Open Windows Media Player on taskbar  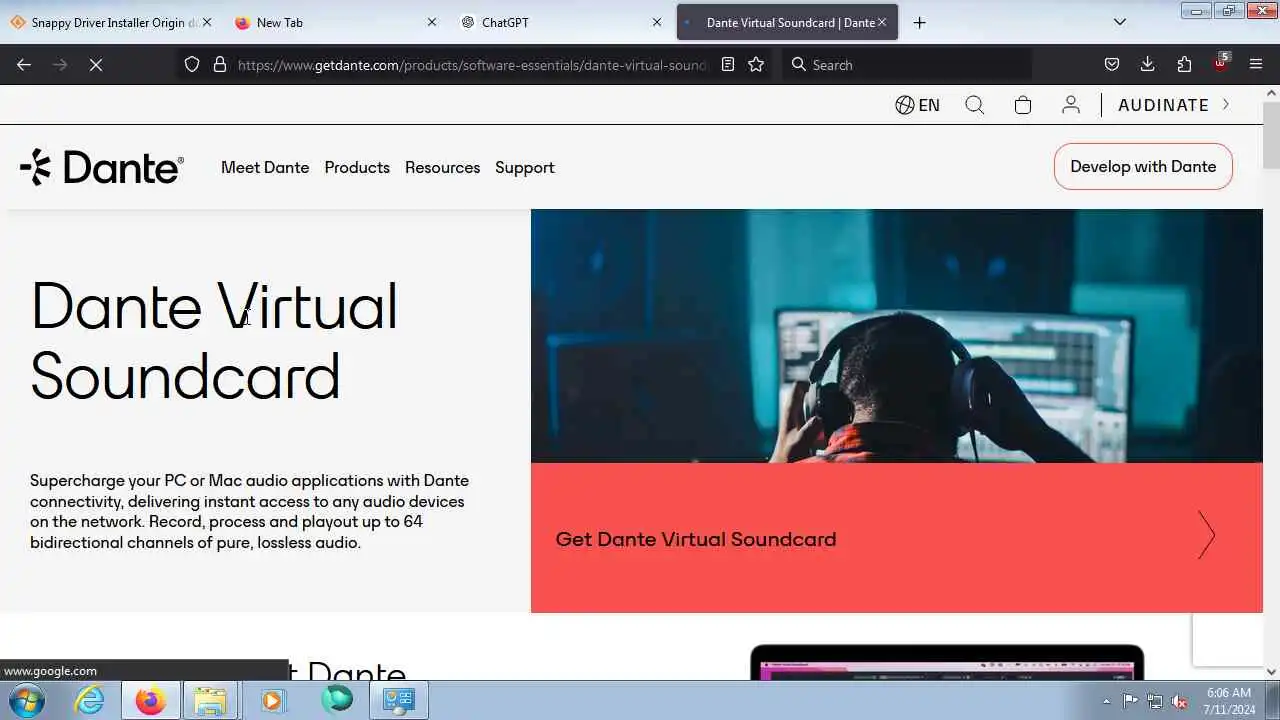[x=272, y=700]
